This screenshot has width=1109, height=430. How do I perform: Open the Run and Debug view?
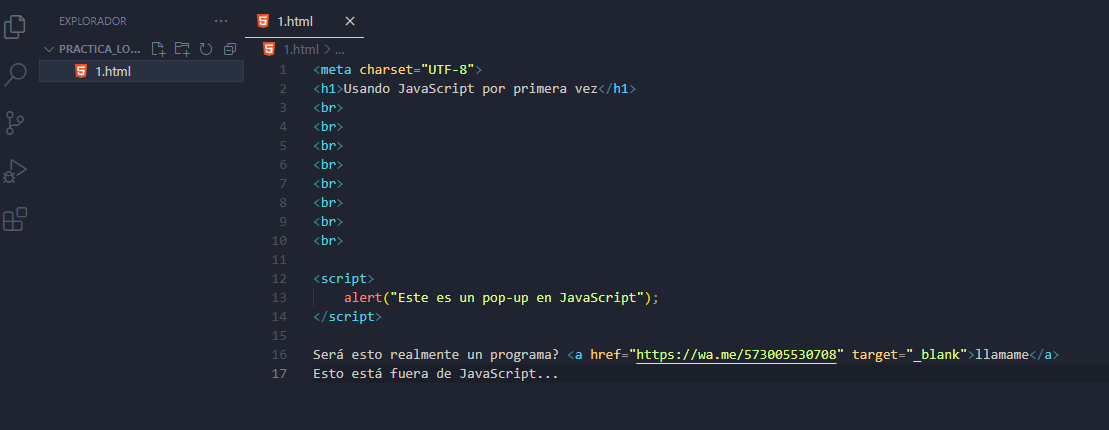click(15, 170)
